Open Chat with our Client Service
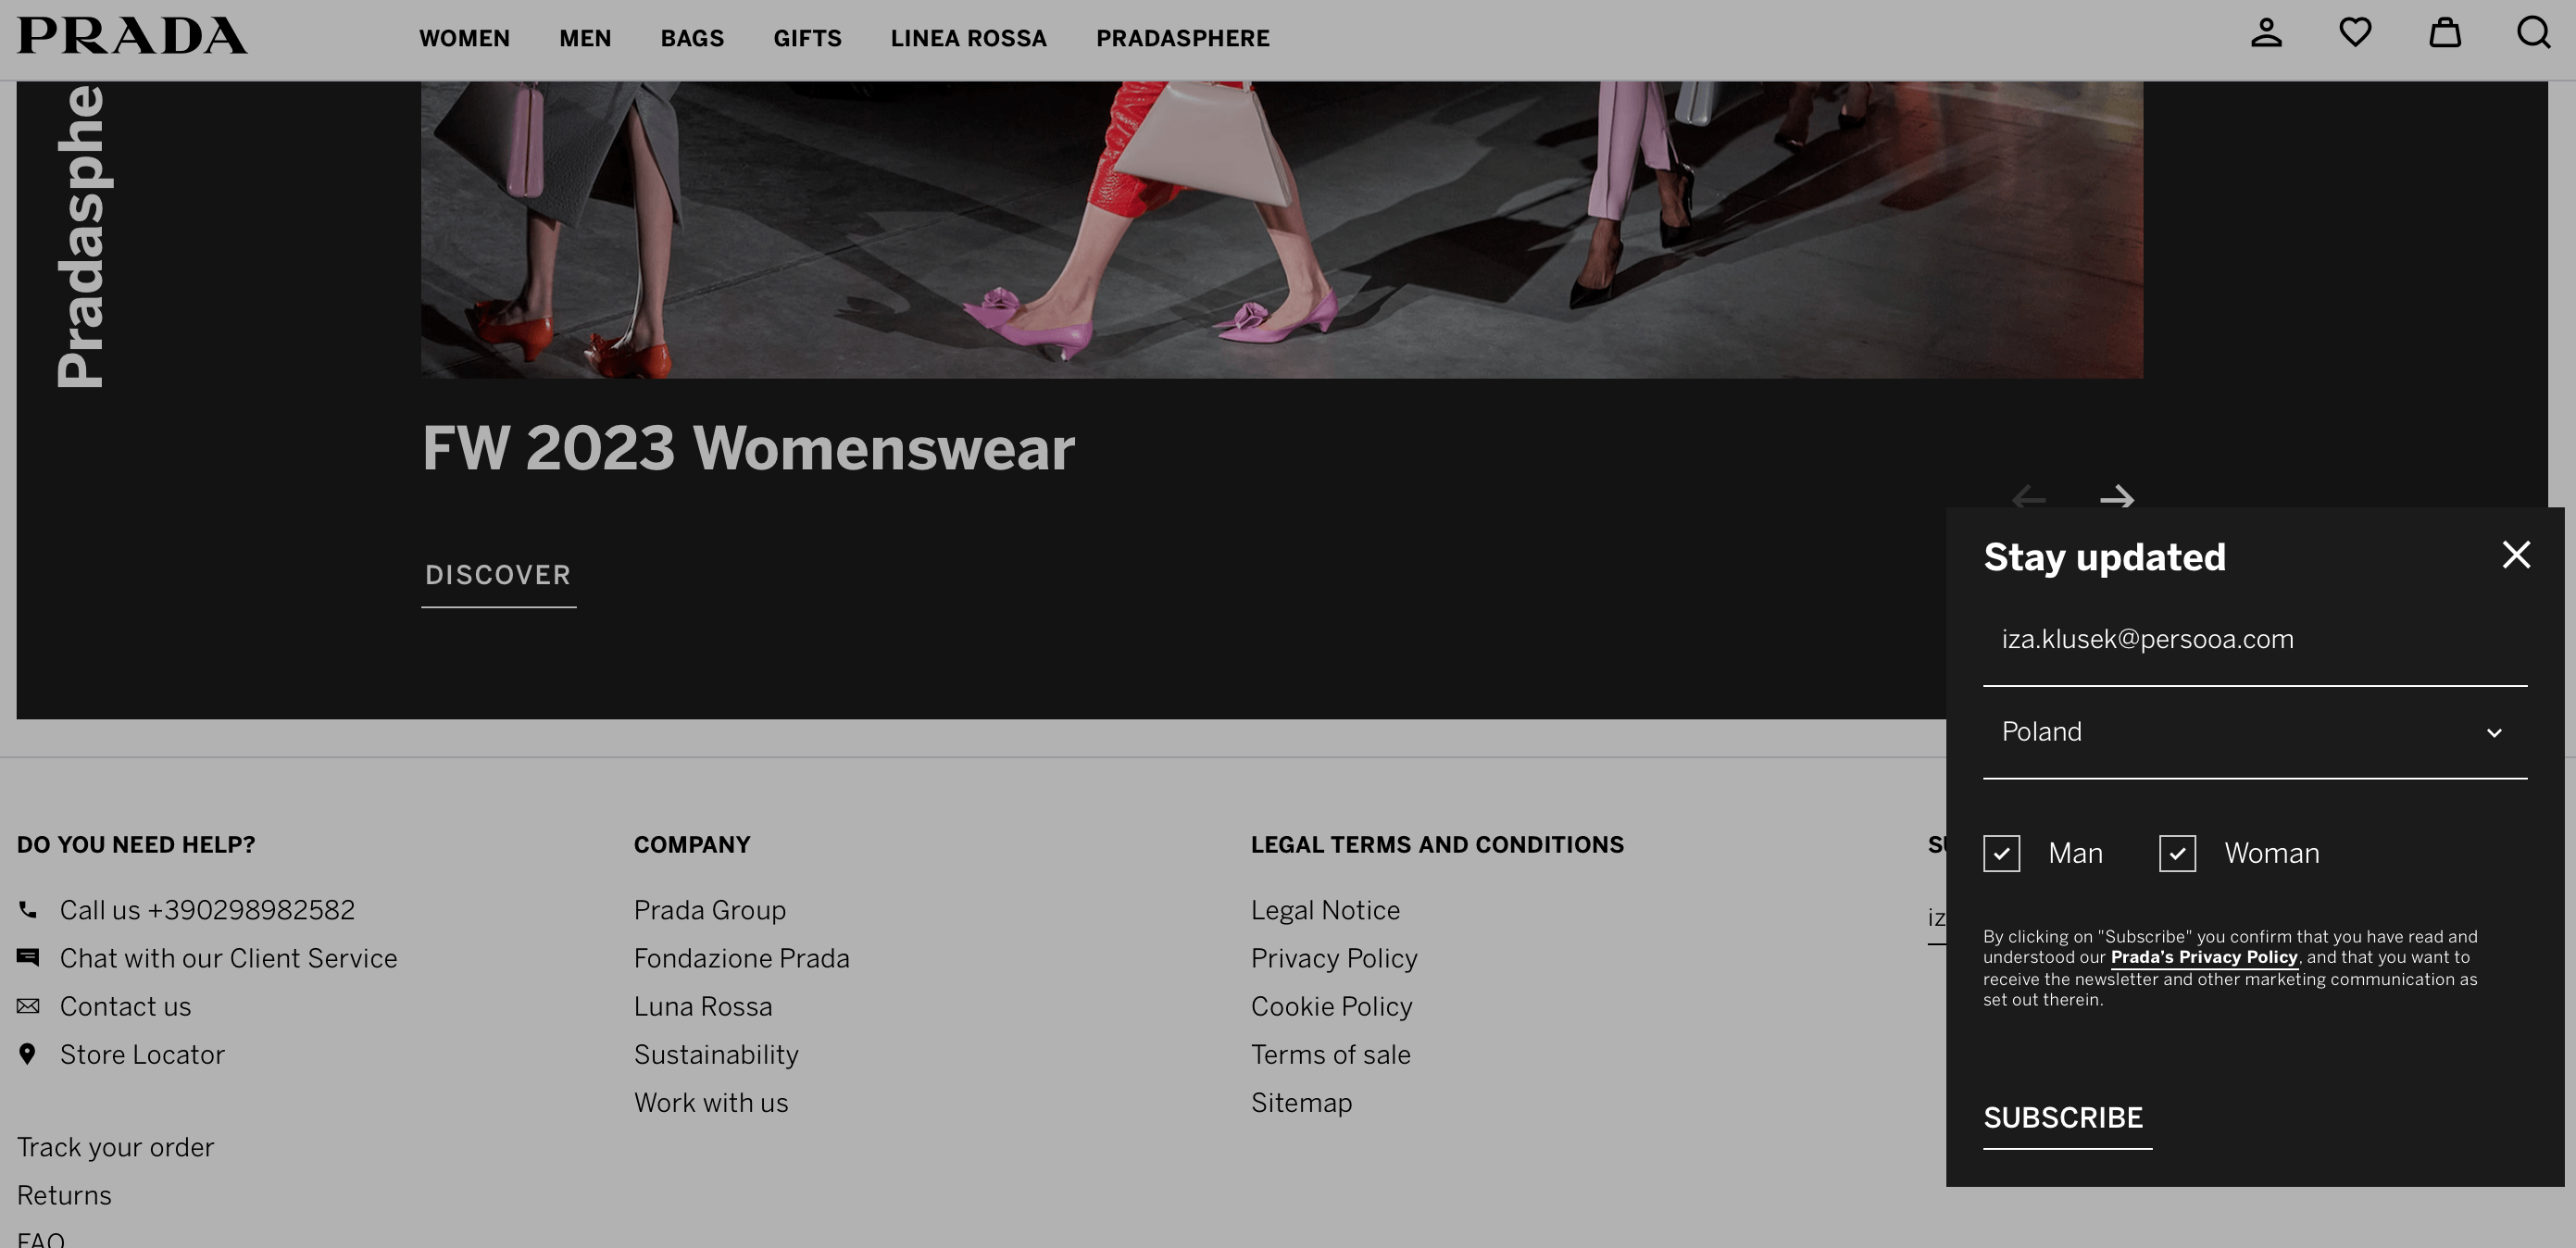2576x1248 pixels. click(228, 957)
